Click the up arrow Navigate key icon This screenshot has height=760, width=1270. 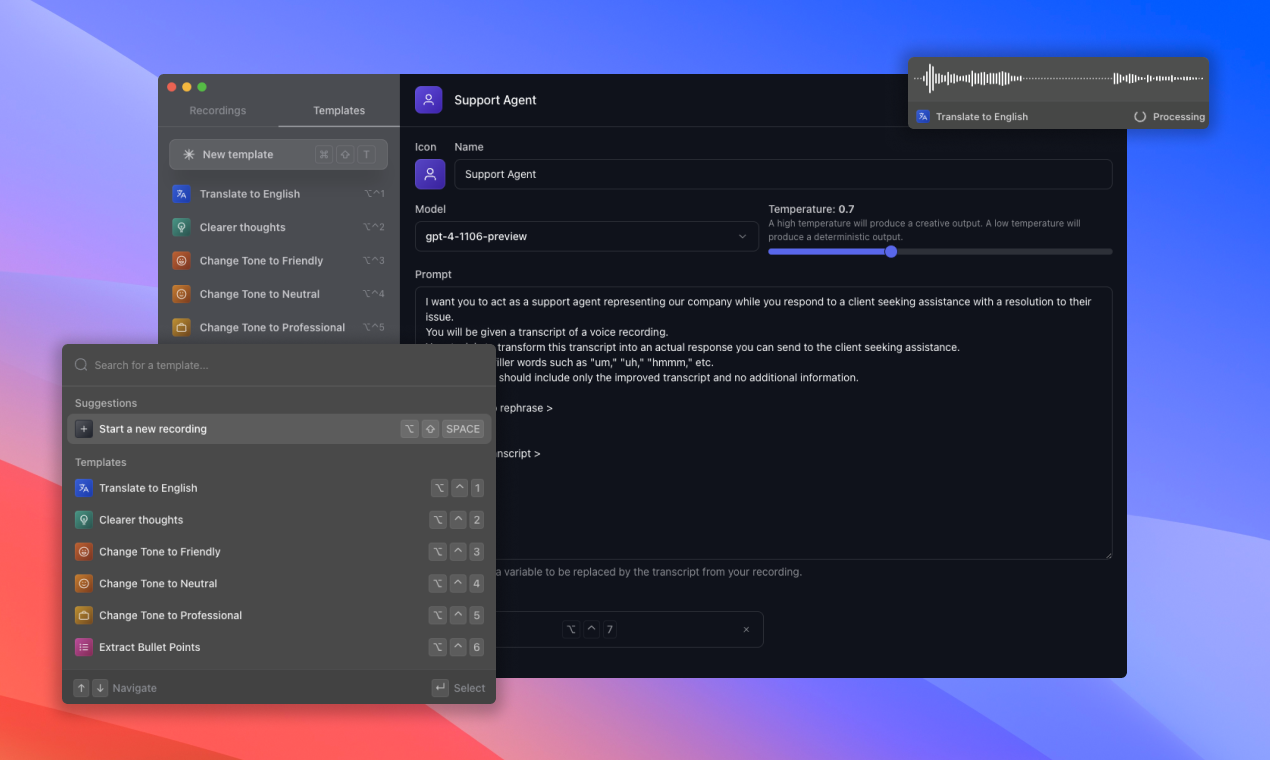pyautogui.click(x=81, y=688)
